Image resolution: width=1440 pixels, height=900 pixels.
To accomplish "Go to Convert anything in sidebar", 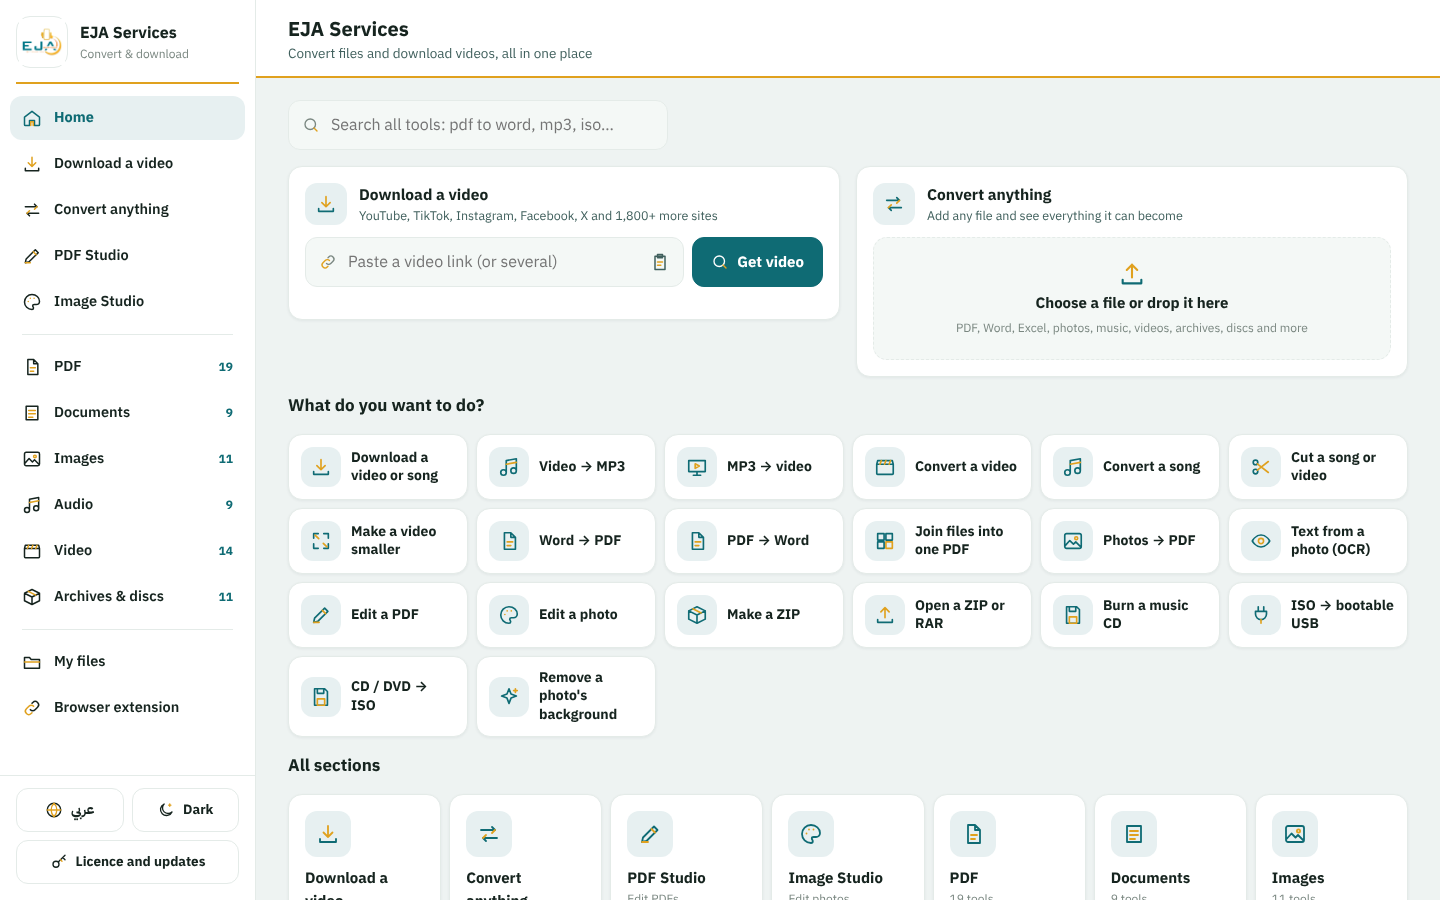I will tap(127, 210).
